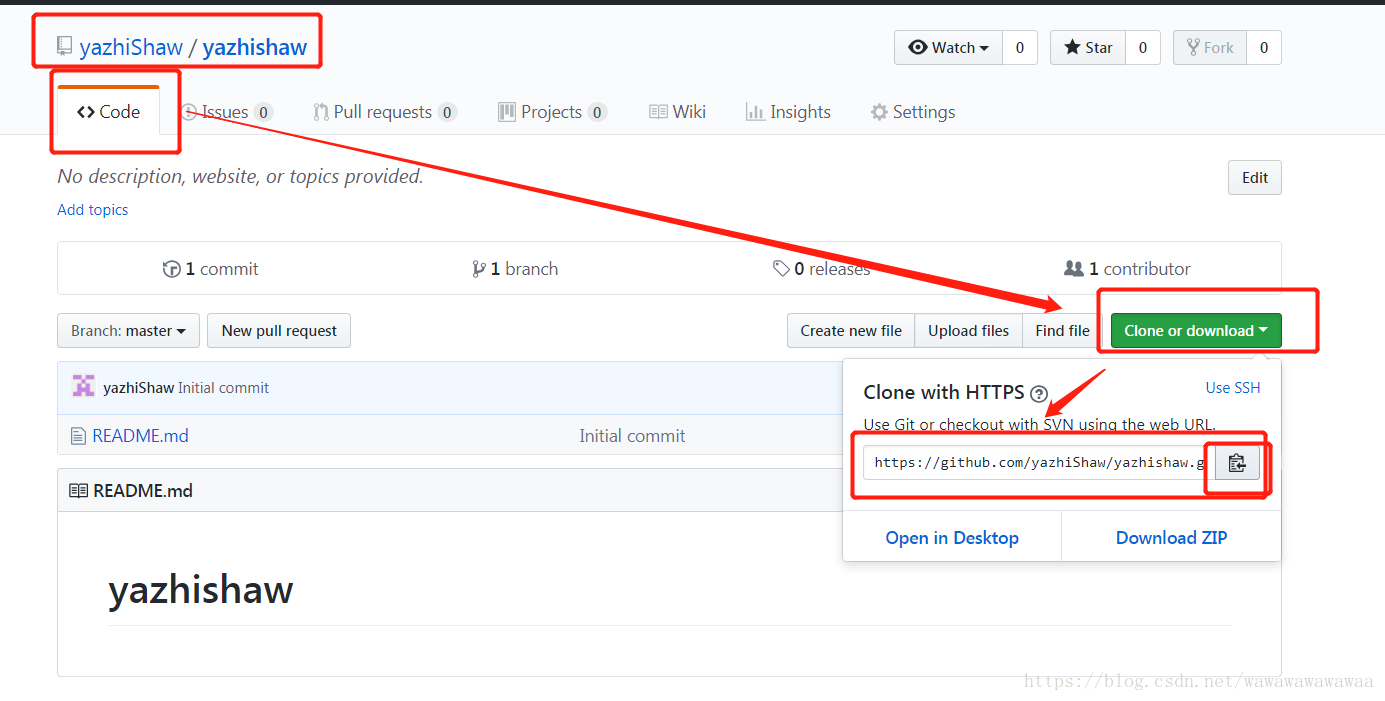Open the Initial commit link in the README.md row

632,436
